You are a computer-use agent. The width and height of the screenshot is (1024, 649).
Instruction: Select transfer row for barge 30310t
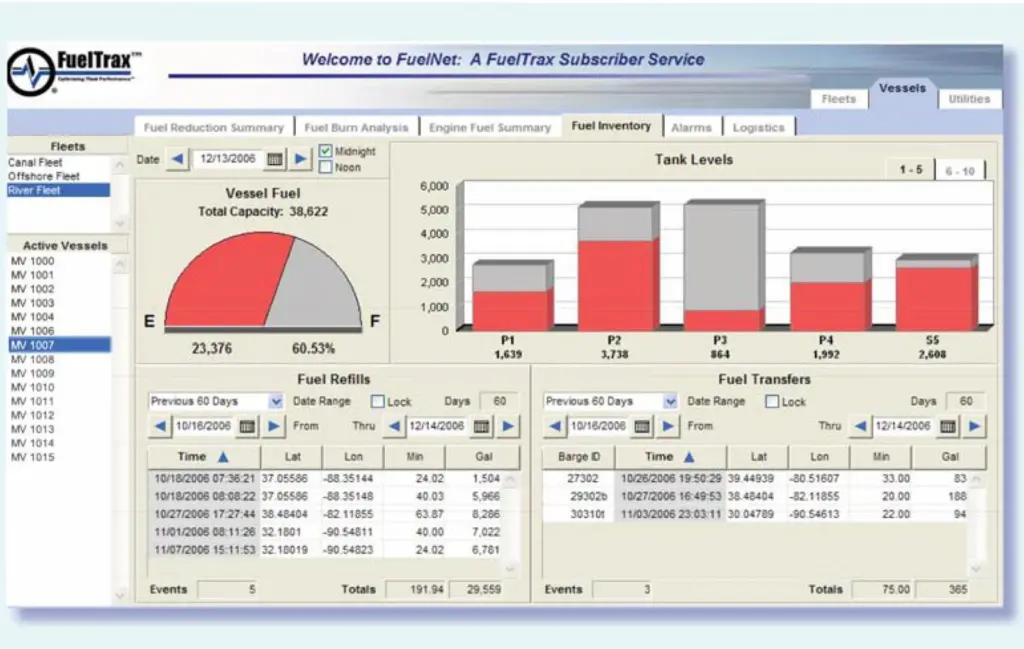click(x=756, y=514)
